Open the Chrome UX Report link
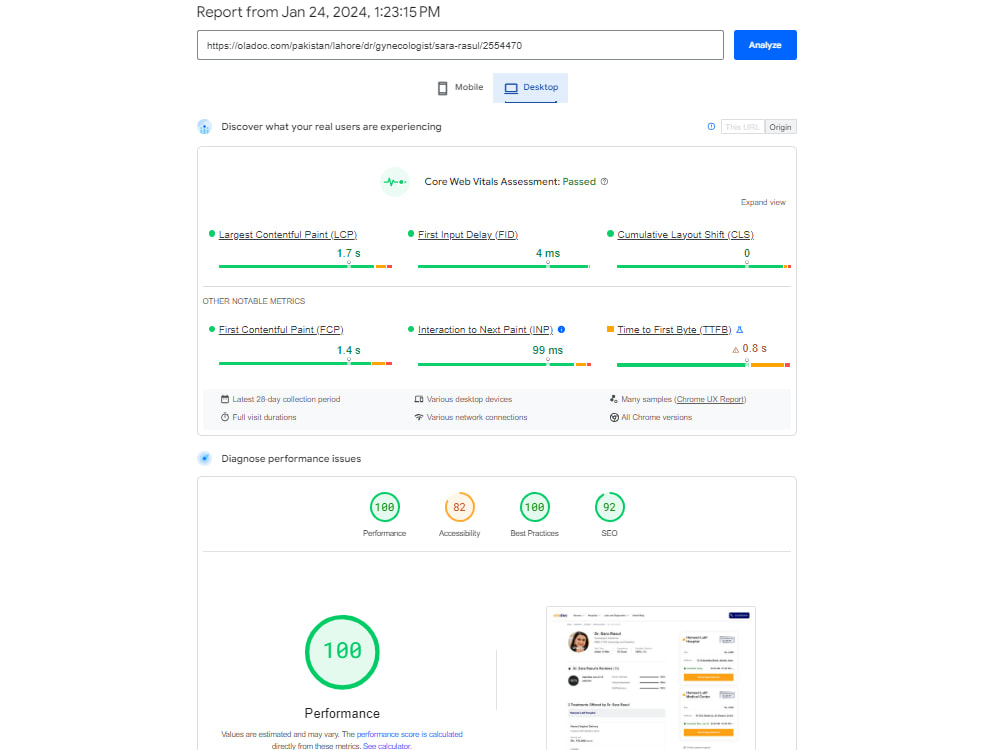The width and height of the screenshot is (1000, 750). (x=710, y=399)
